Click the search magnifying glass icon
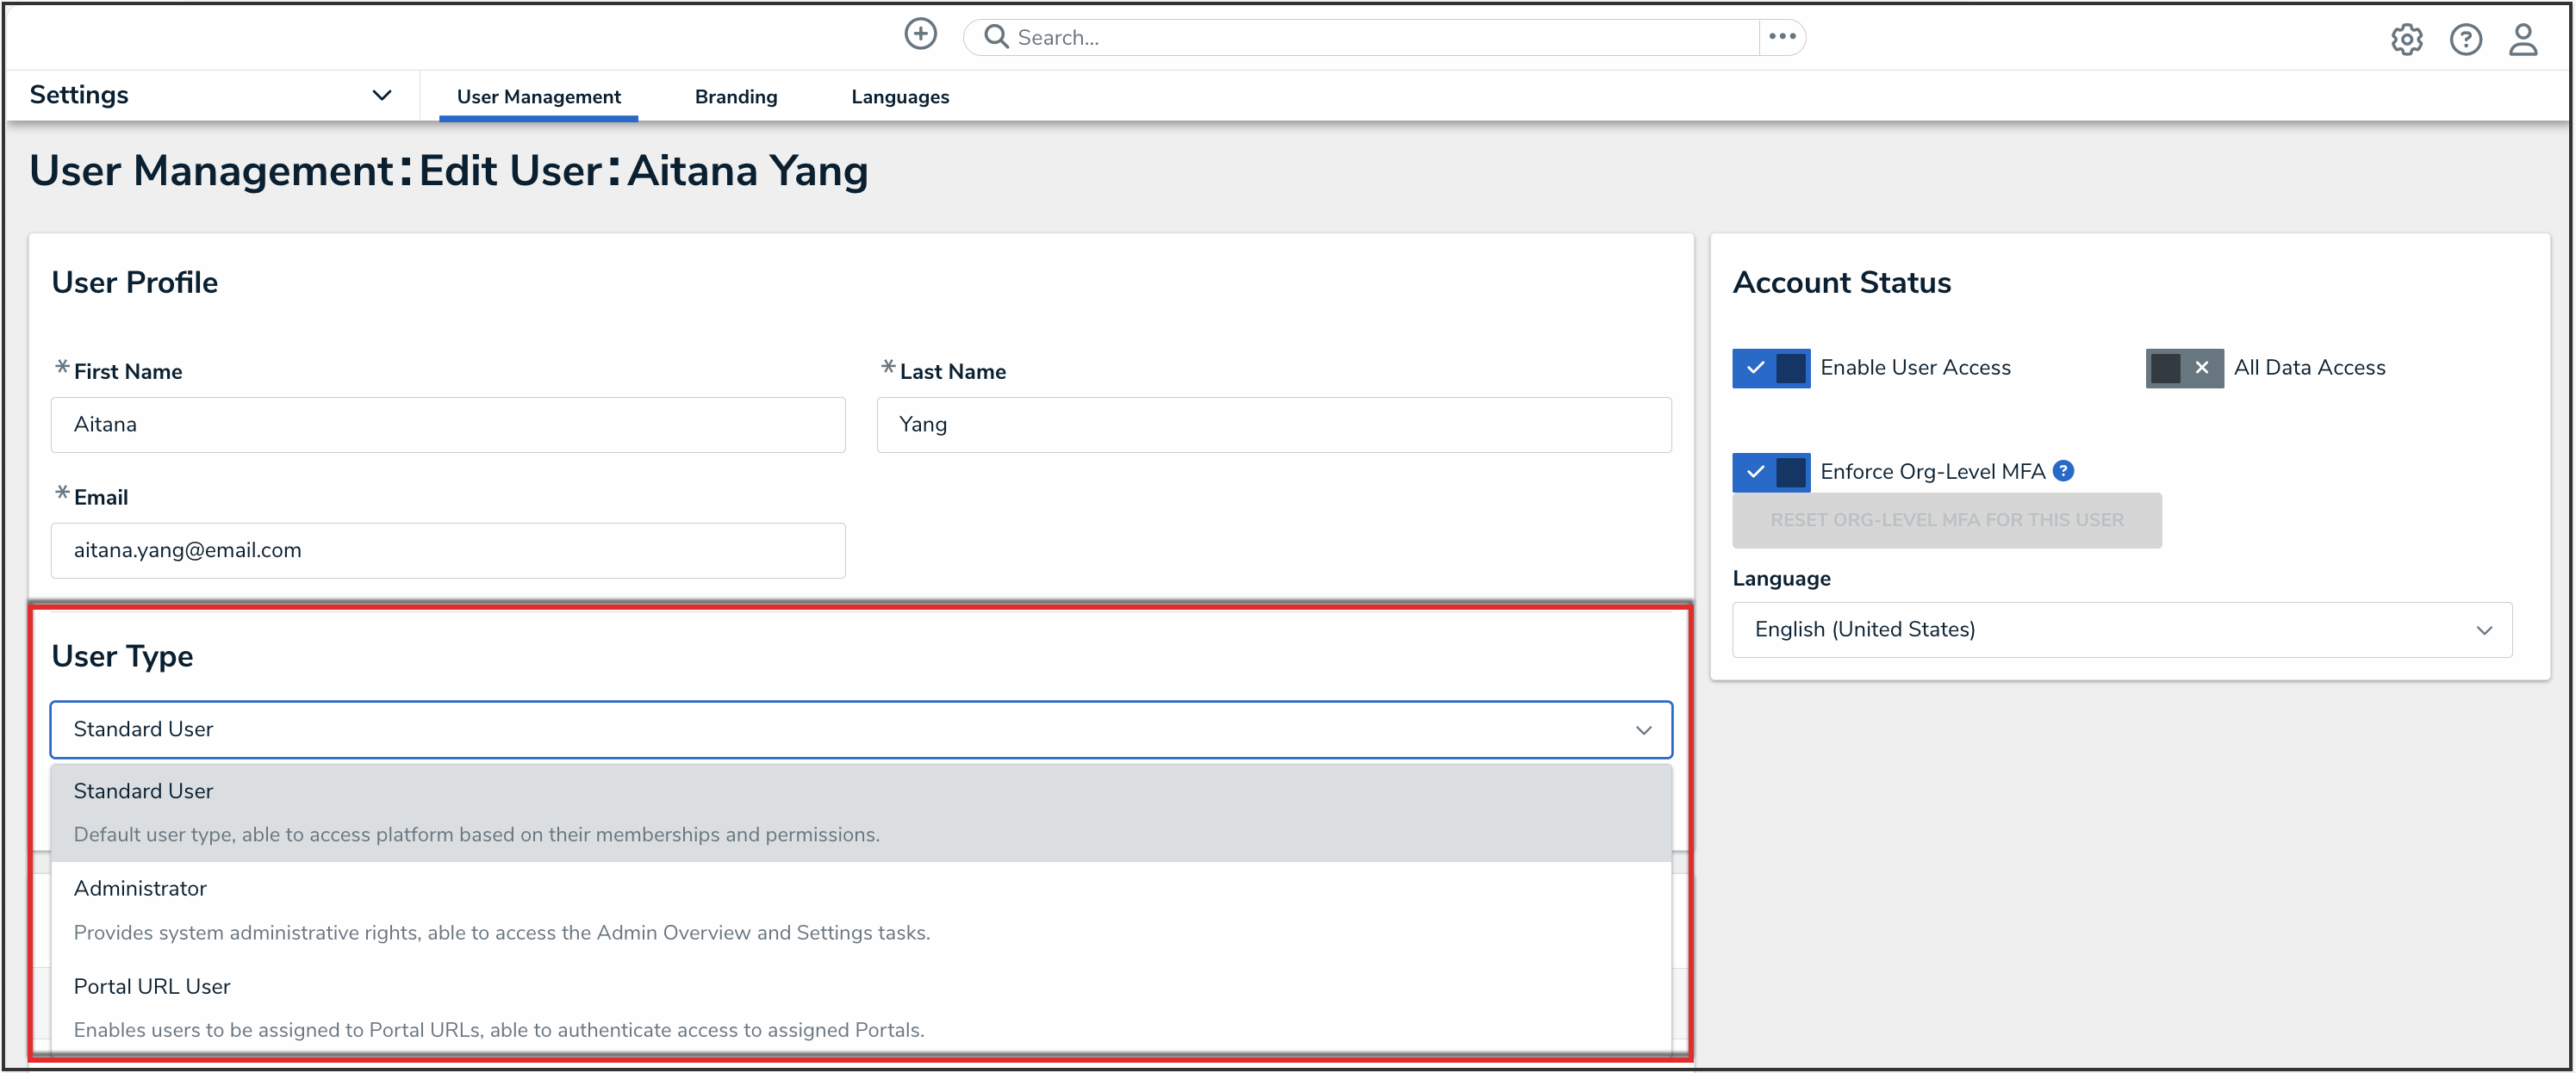The width and height of the screenshot is (2576, 1073). point(995,37)
